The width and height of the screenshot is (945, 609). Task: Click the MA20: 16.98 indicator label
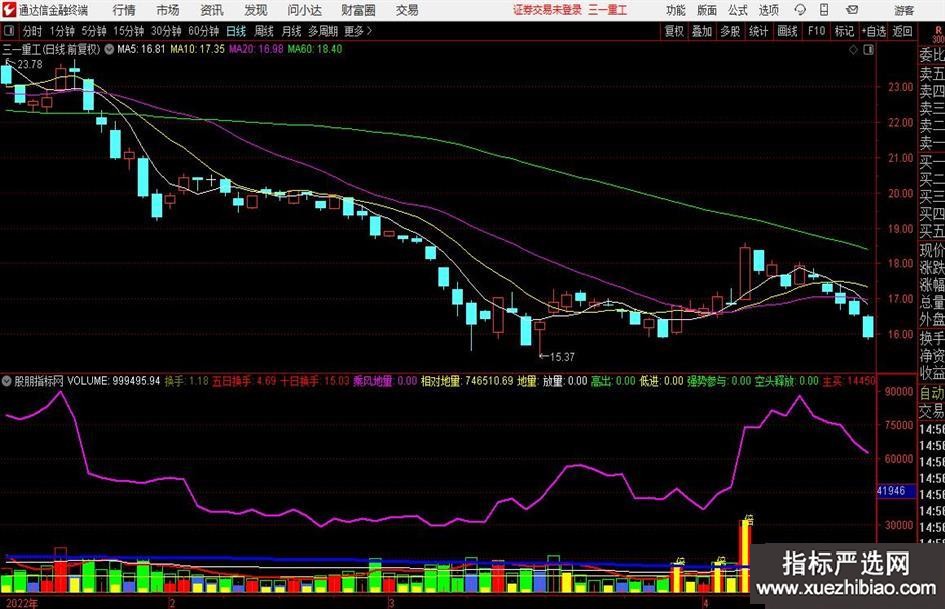pyautogui.click(x=256, y=49)
